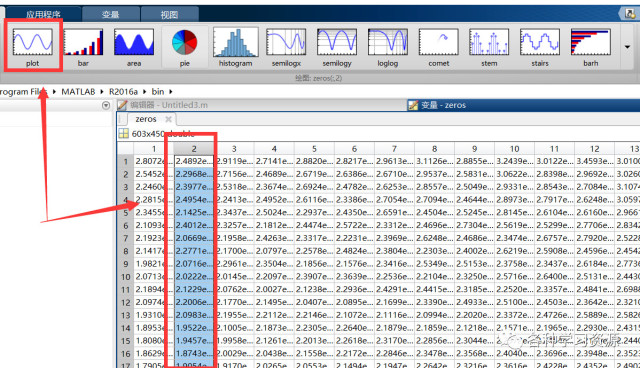The height and width of the screenshot is (368, 640).
Task: Activate the 变量 - zeros panel title
Action: click(523, 105)
